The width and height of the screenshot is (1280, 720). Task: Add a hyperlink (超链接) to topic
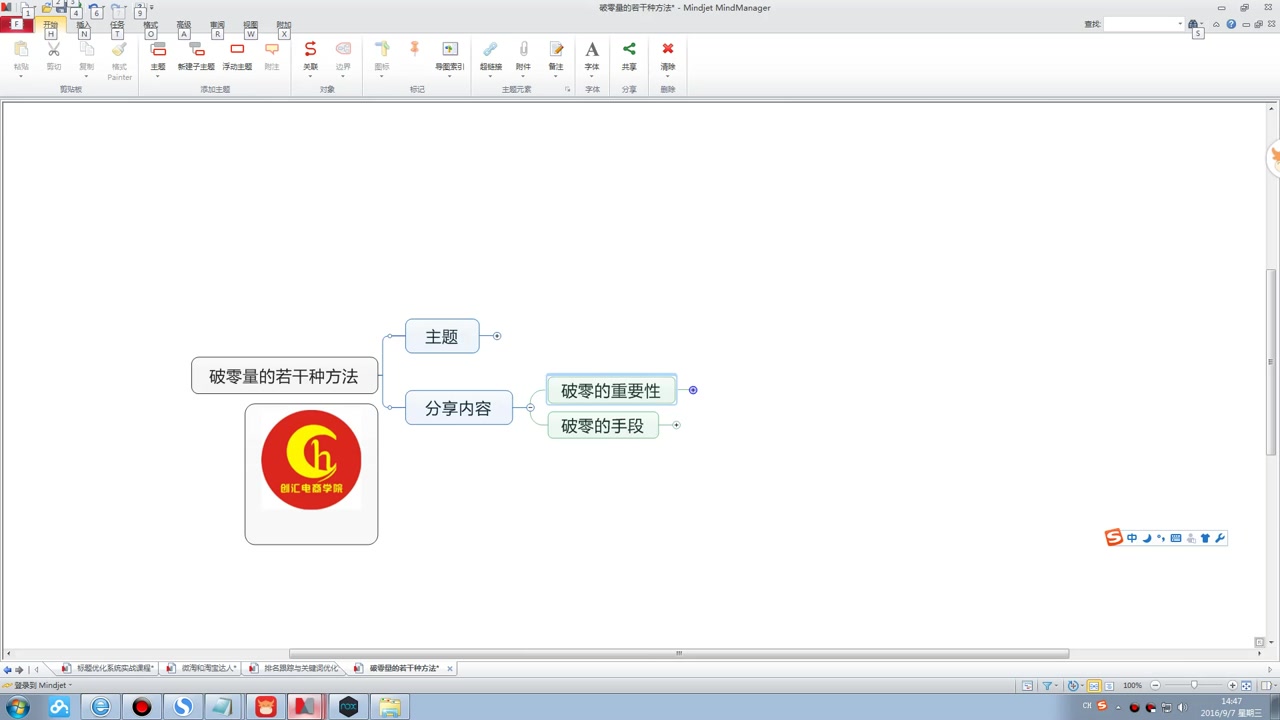click(x=490, y=49)
